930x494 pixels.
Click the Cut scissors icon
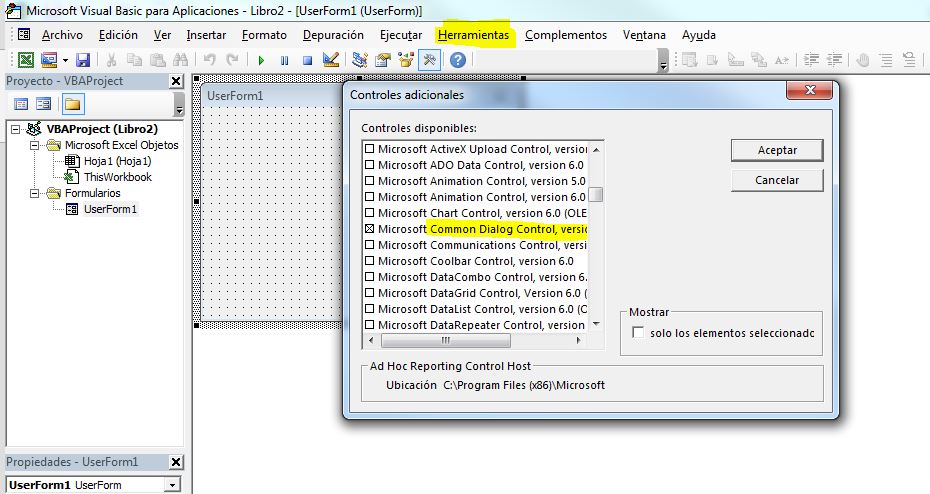(x=112, y=60)
